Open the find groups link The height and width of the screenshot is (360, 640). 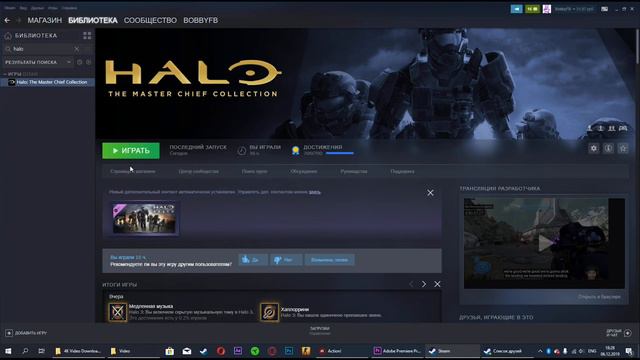(x=254, y=171)
